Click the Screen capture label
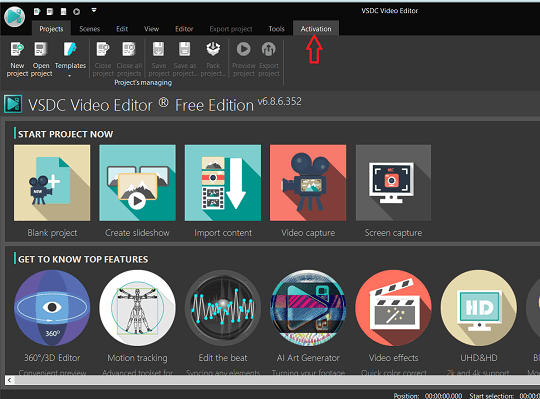The width and height of the screenshot is (540, 399). tap(393, 233)
